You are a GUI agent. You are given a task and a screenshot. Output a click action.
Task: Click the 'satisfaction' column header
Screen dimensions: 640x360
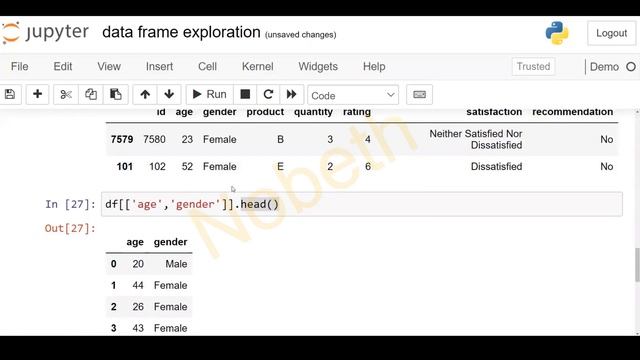(x=494, y=112)
